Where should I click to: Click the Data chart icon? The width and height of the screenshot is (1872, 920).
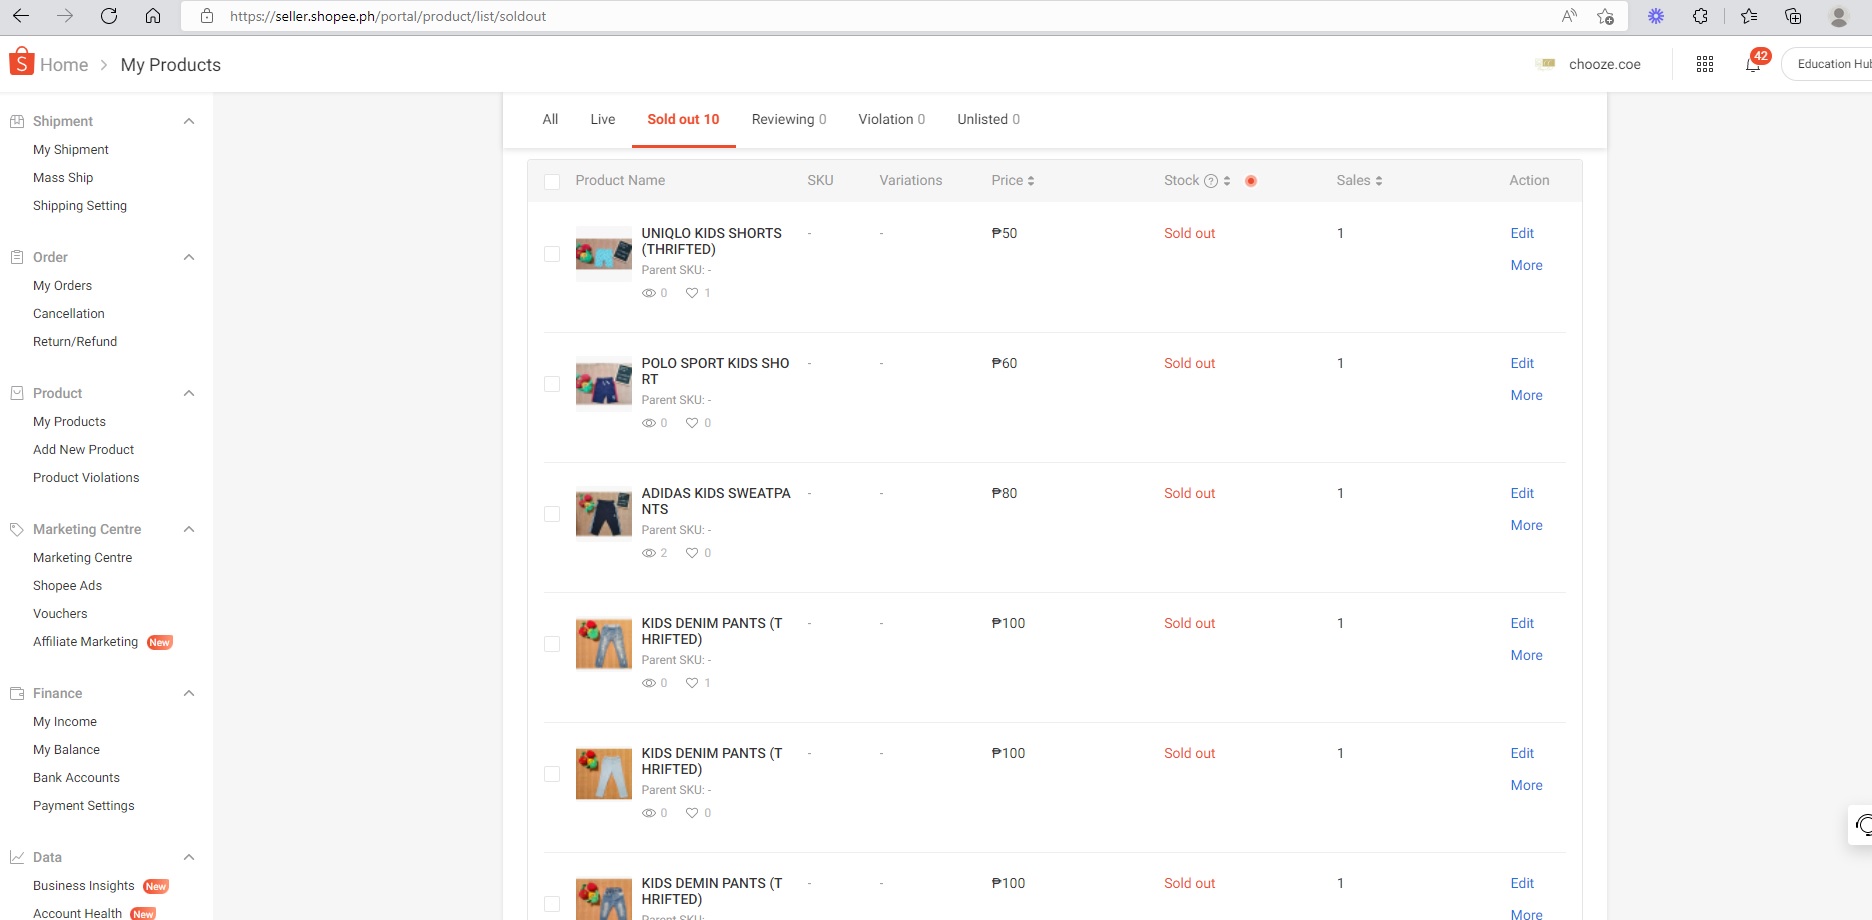(17, 857)
